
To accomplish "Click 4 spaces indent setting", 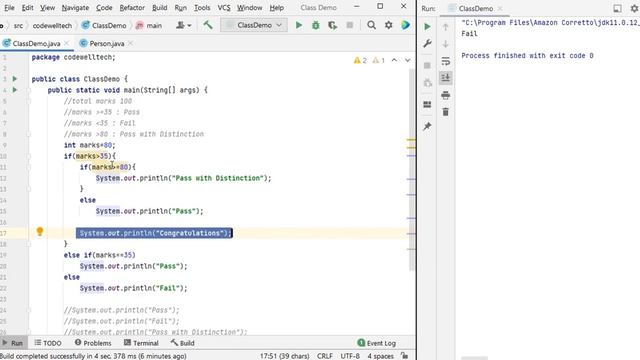I will [x=380, y=356].
